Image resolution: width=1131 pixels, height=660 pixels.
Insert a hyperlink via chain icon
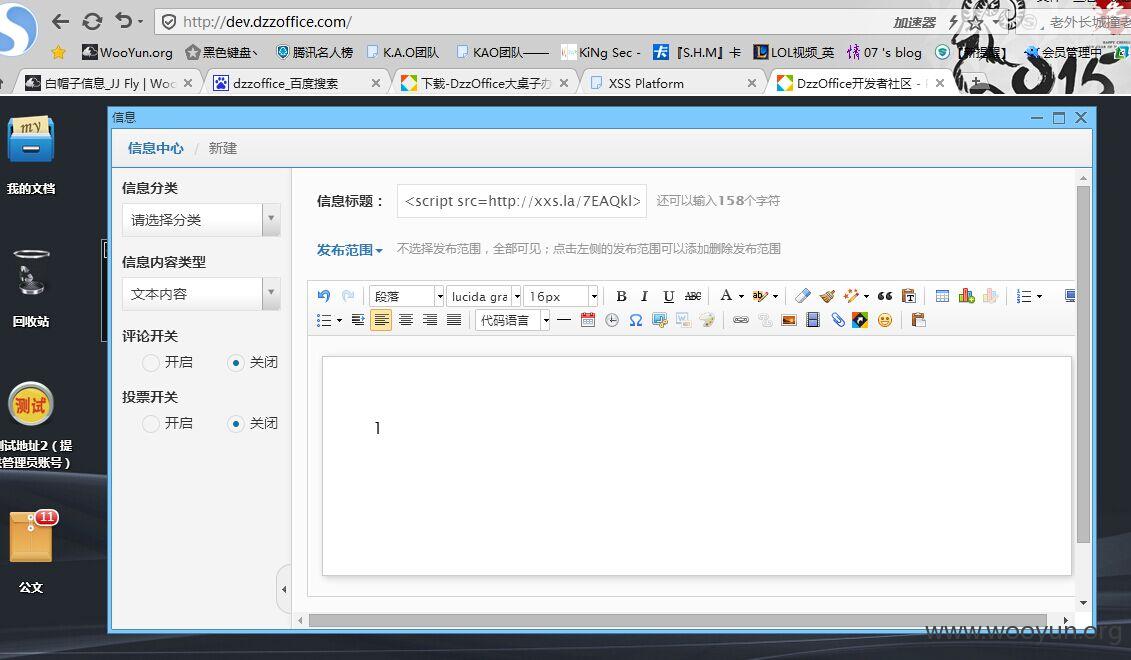[x=741, y=320]
